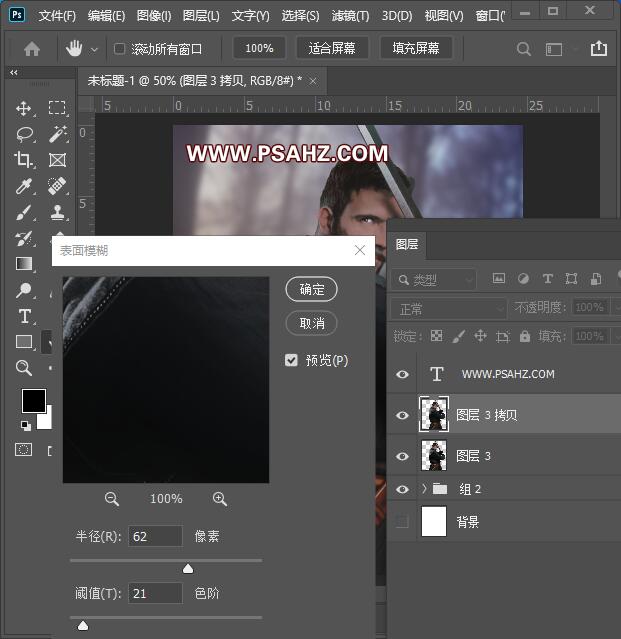Click the 适合屏幕 button
The height and width of the screenshot is (639, 621).
coord(332,48)
